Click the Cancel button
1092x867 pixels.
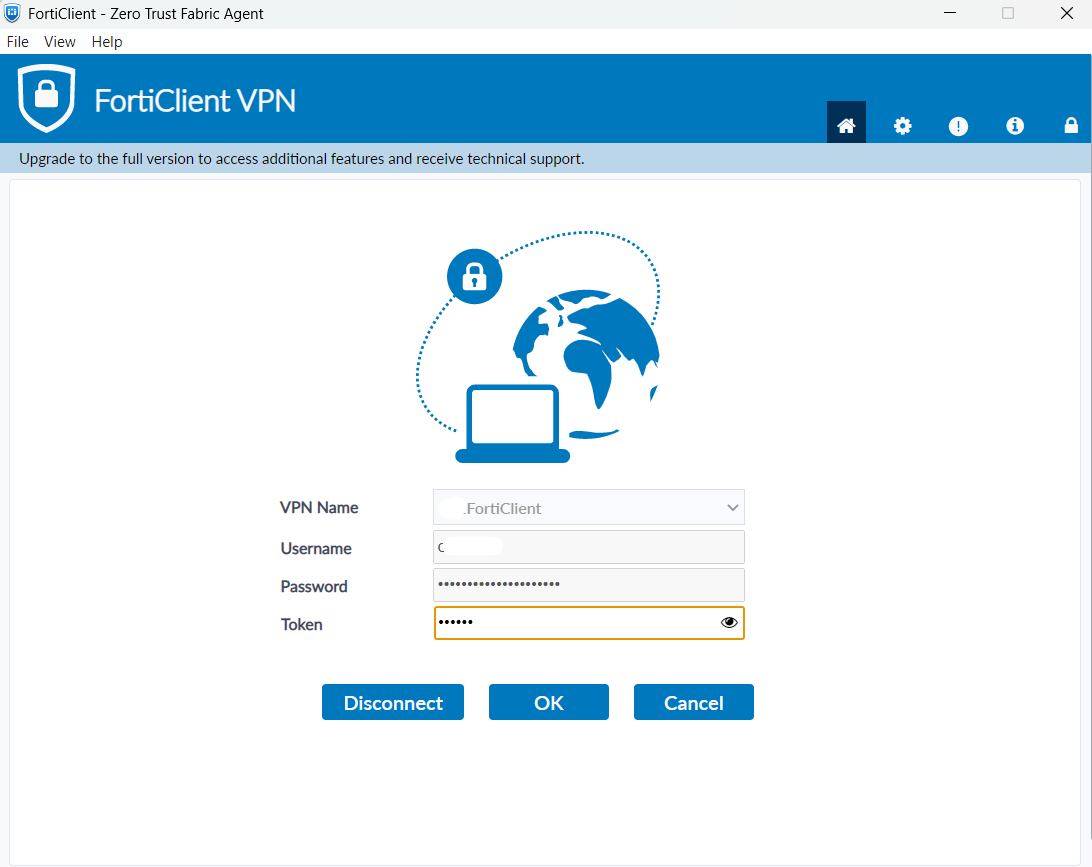694,702
